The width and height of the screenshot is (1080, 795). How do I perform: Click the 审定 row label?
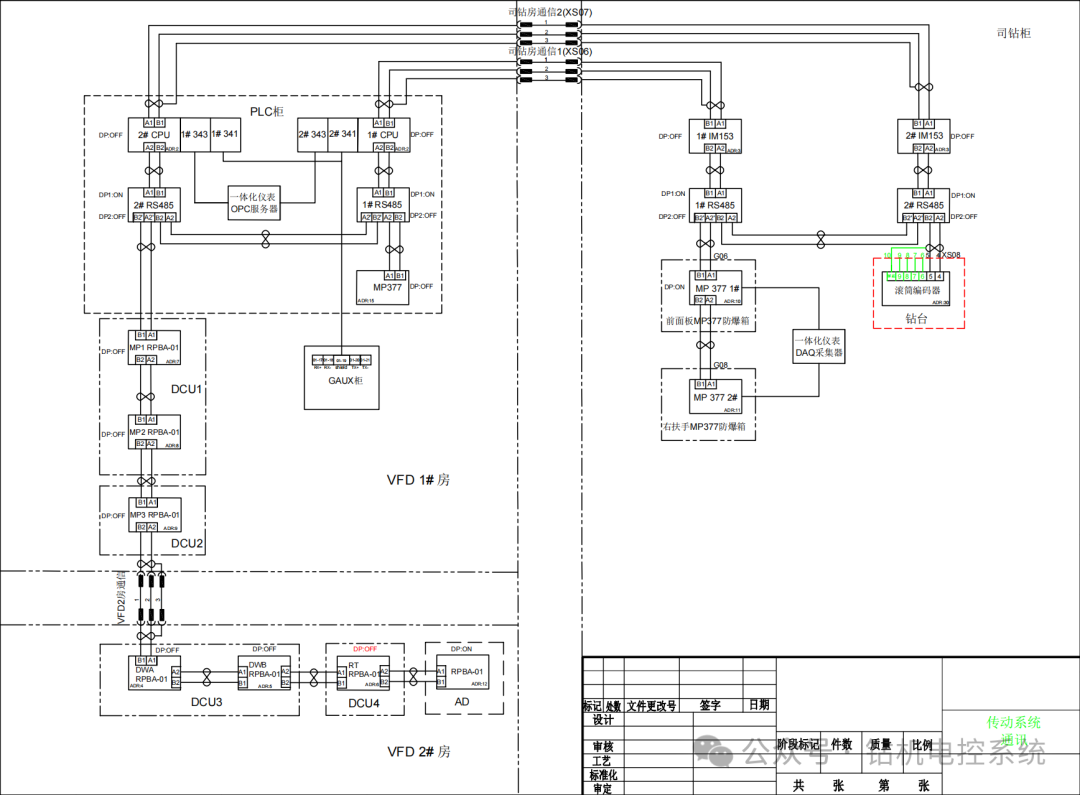602,788
